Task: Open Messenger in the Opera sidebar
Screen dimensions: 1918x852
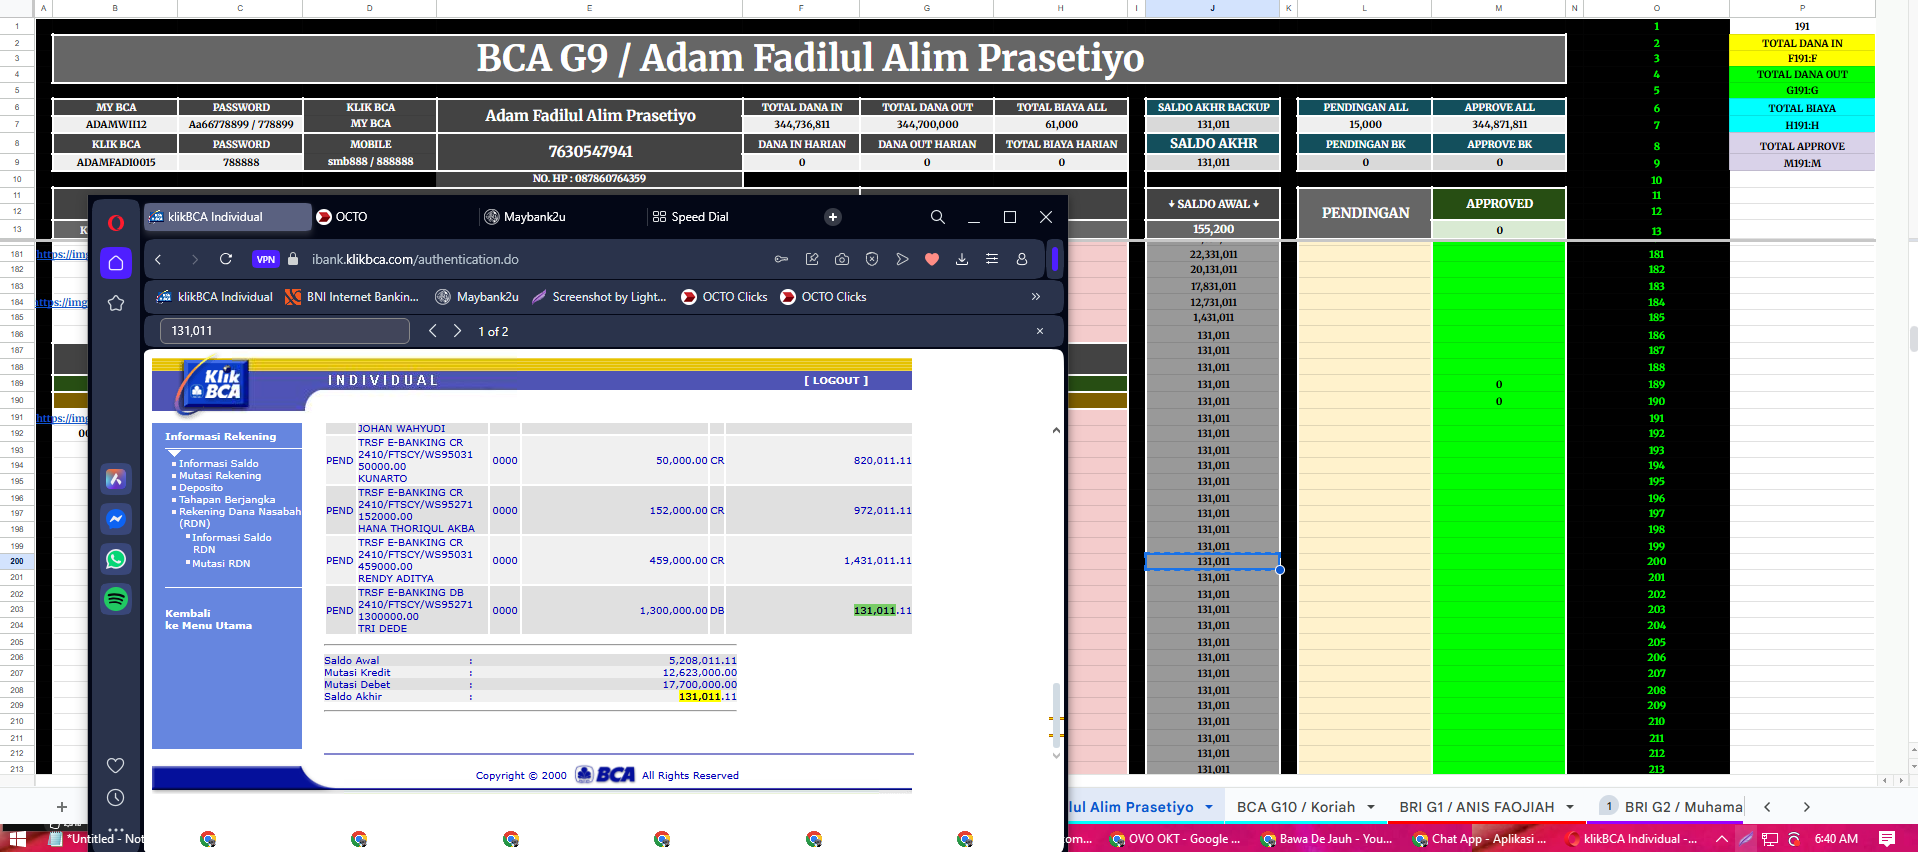Action: [x=116, y=519]
